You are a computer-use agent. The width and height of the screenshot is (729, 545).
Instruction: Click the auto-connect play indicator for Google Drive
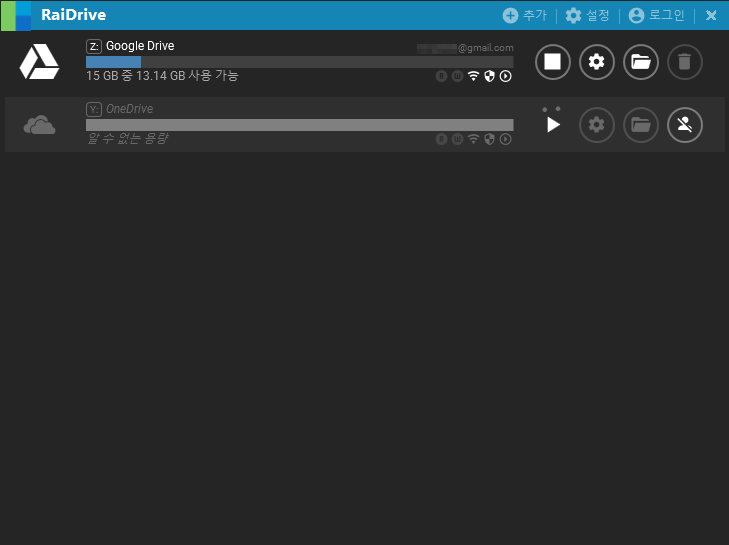pyautogui.click(x=505, y=76)
